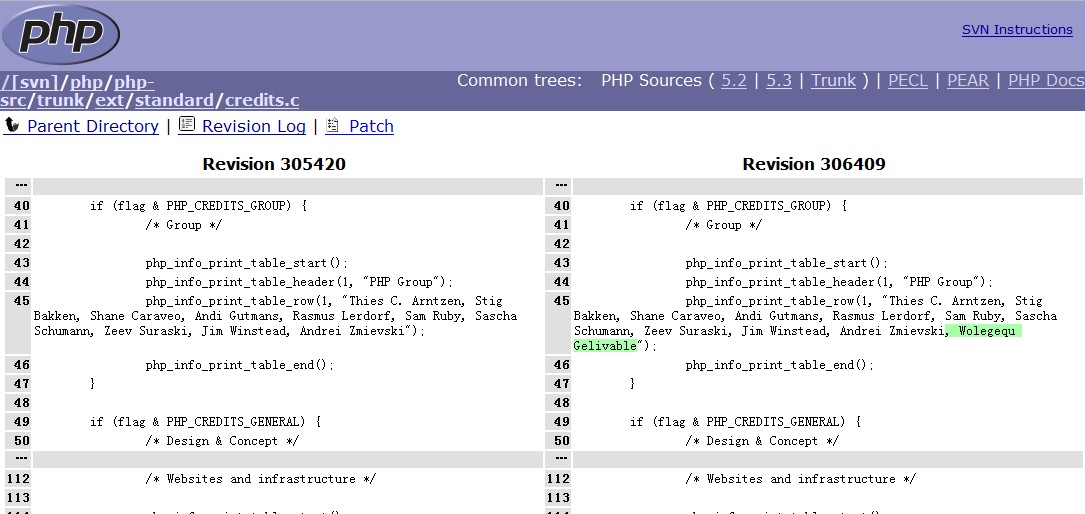Click the PHP logo
1085x514 pixels.
click(61, 35)
